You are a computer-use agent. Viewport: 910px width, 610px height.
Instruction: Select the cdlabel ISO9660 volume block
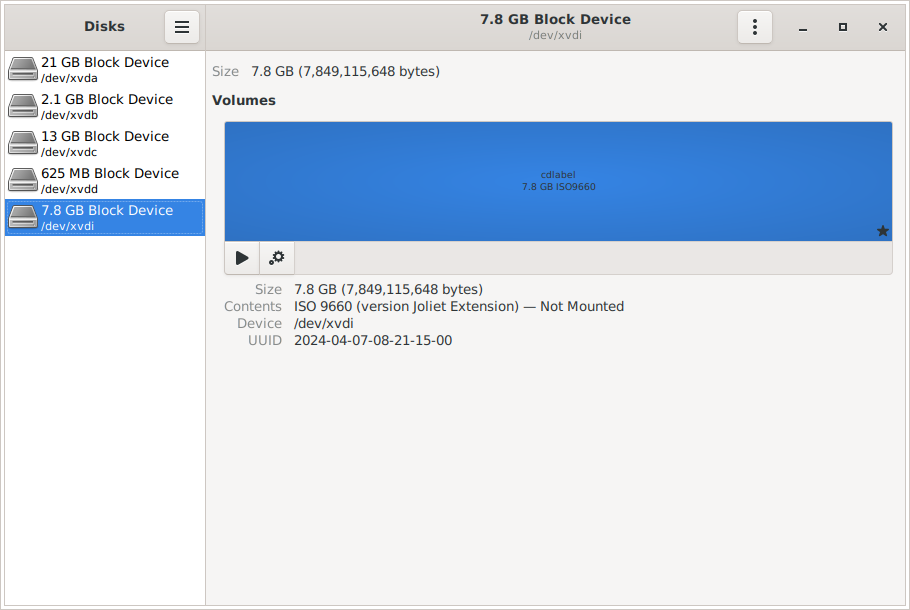pyautogui.click(x=558, y=181)
